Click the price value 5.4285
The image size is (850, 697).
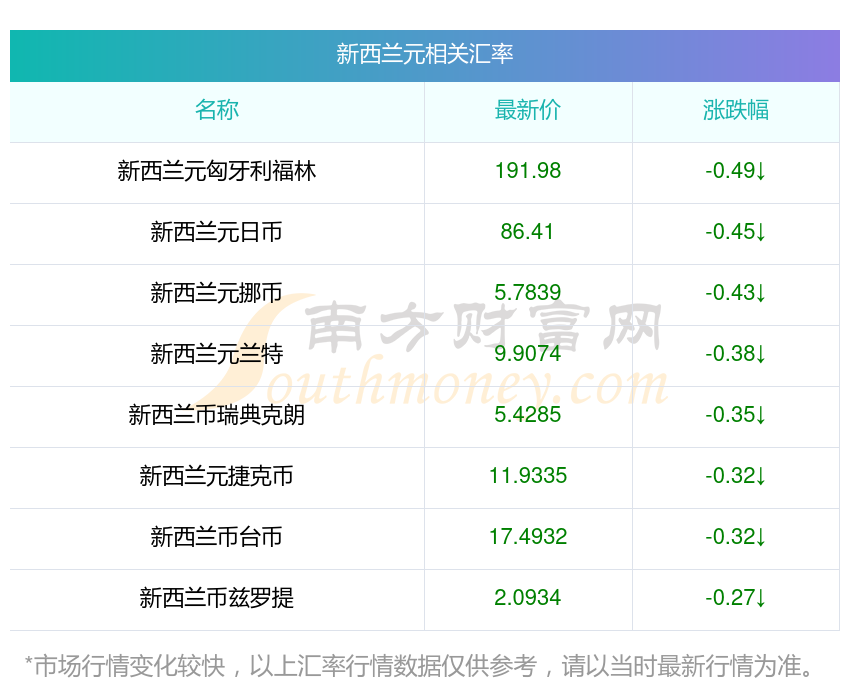point(527,415)
